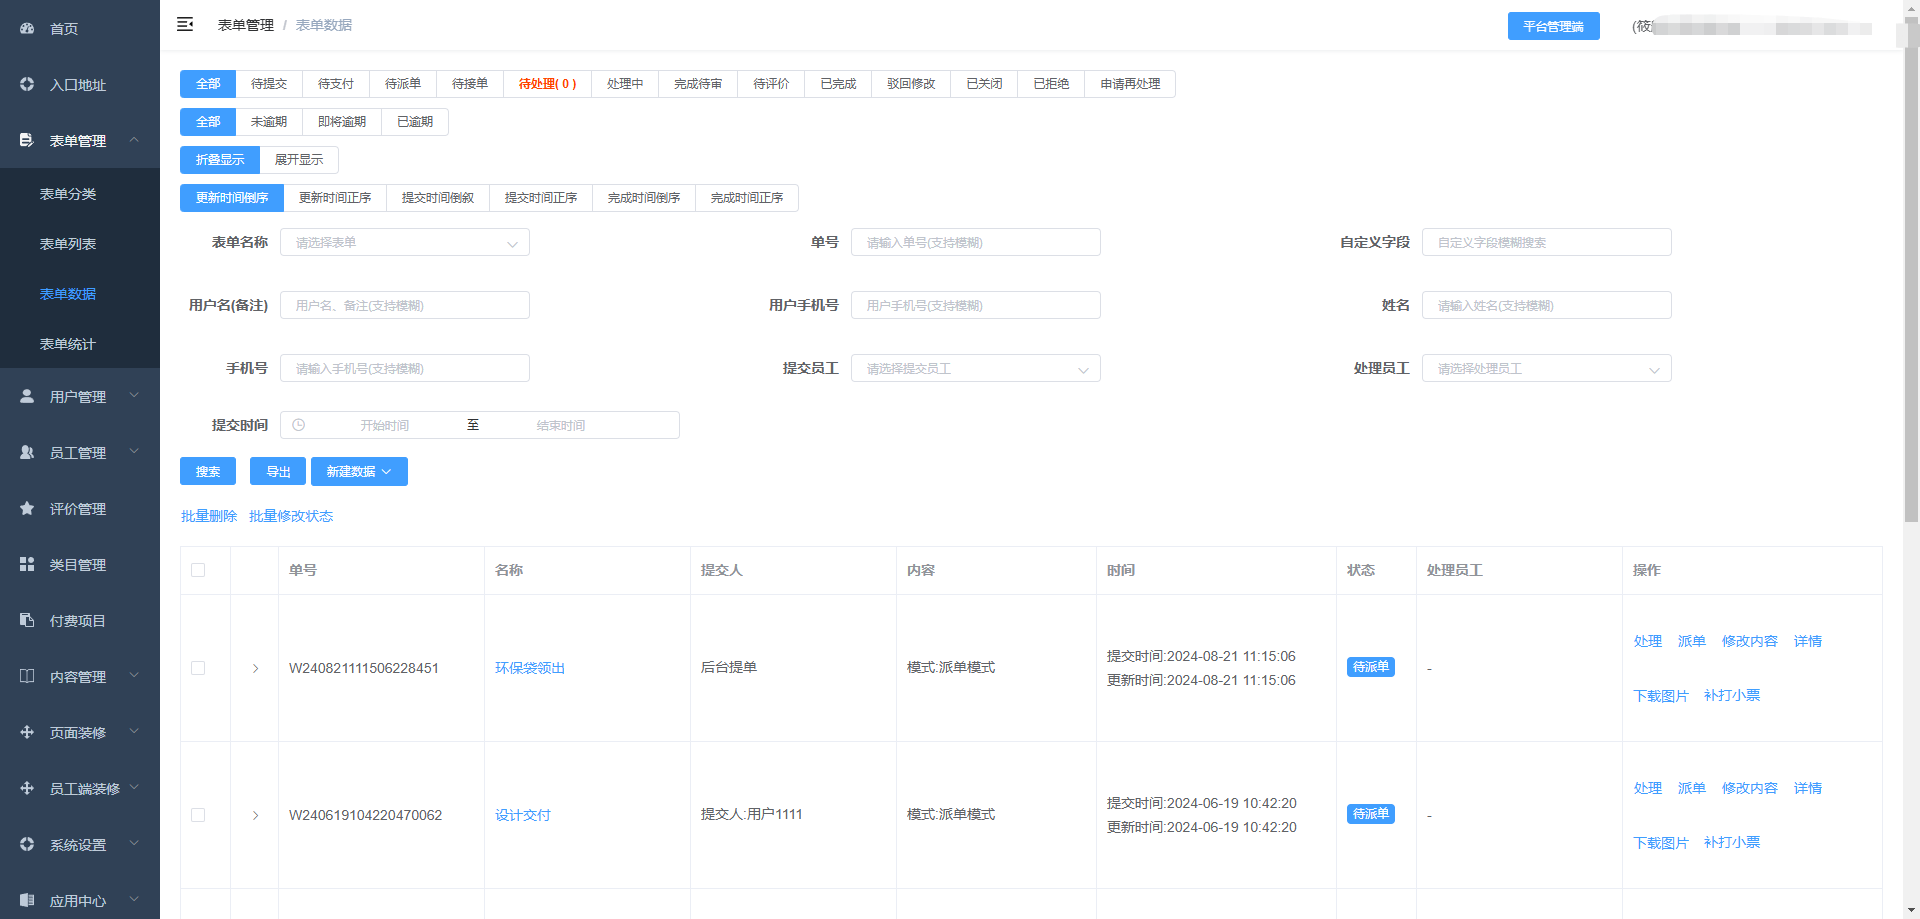Click the 姓名 input field
Viewport: 1920px width, 919px height.
tap(1547, 305)
